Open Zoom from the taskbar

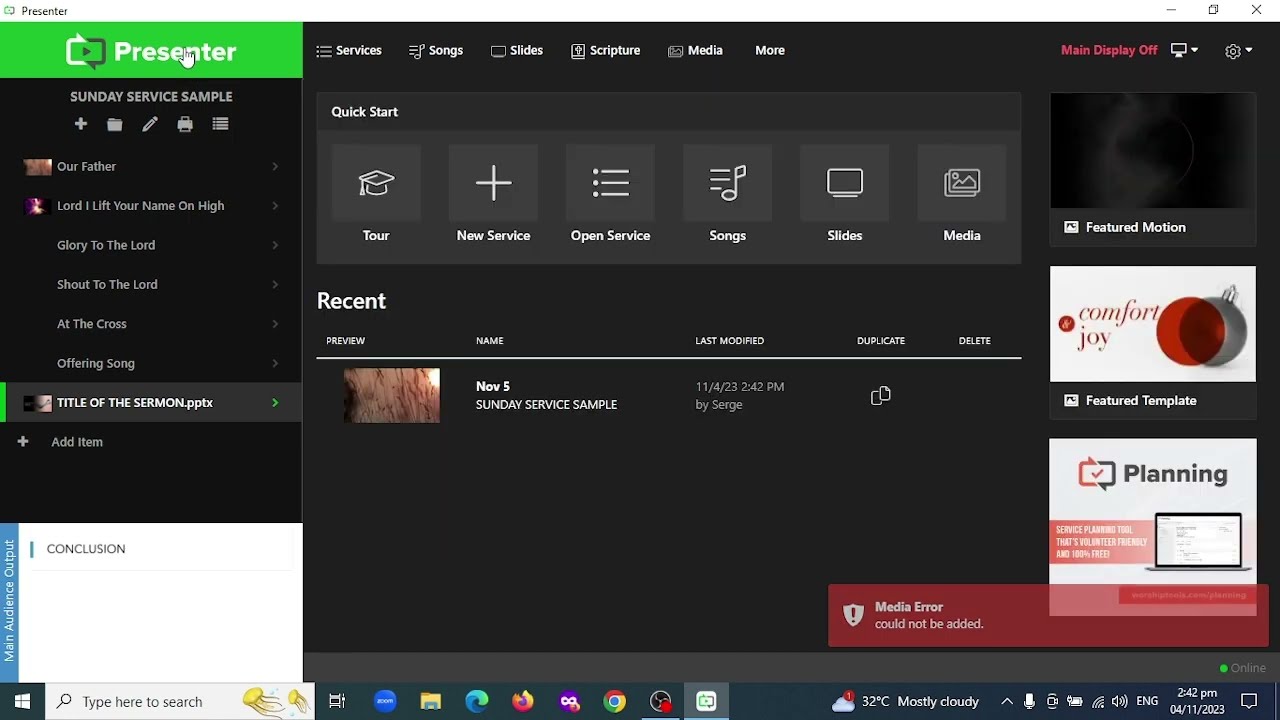[x=385, y=701]
